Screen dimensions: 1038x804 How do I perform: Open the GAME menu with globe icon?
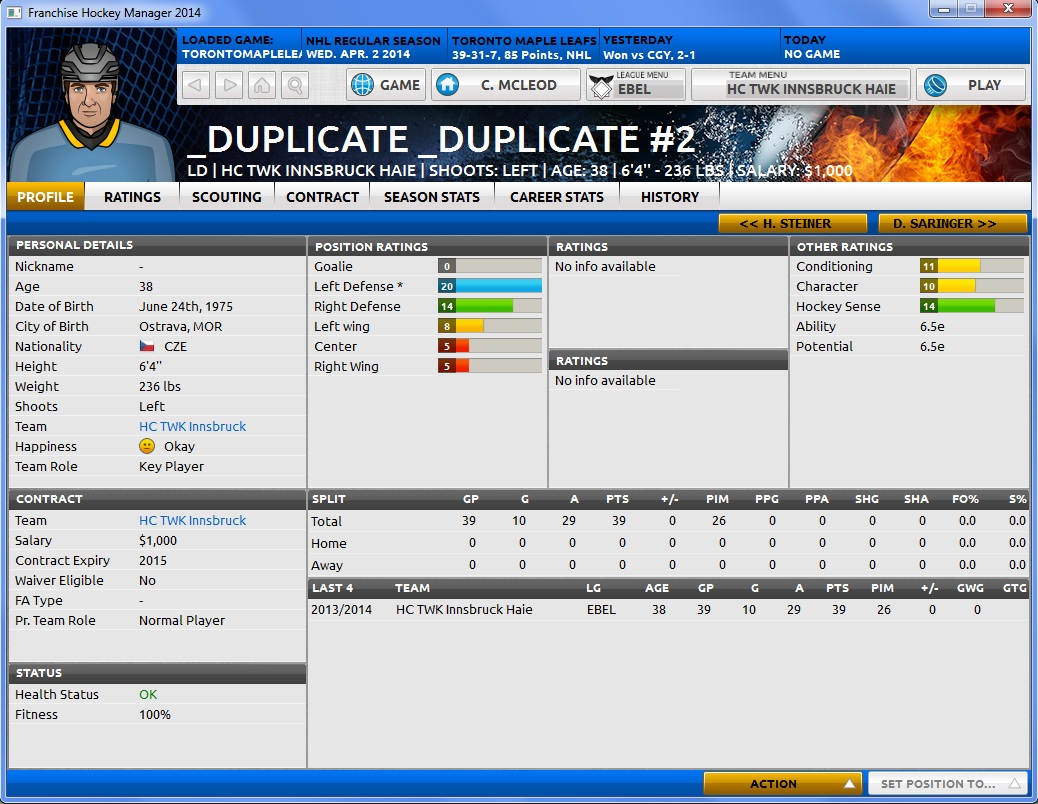[x=386, y=85]
